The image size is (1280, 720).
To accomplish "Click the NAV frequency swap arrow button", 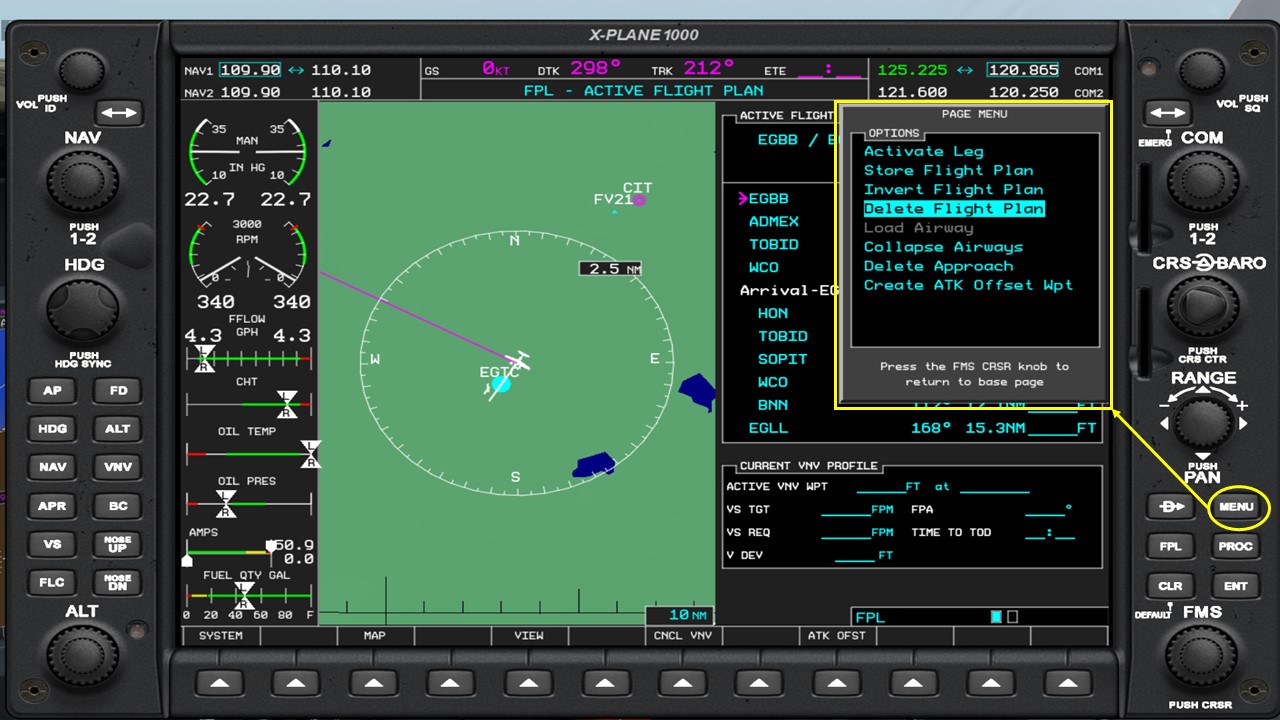I will click(118, 113).
